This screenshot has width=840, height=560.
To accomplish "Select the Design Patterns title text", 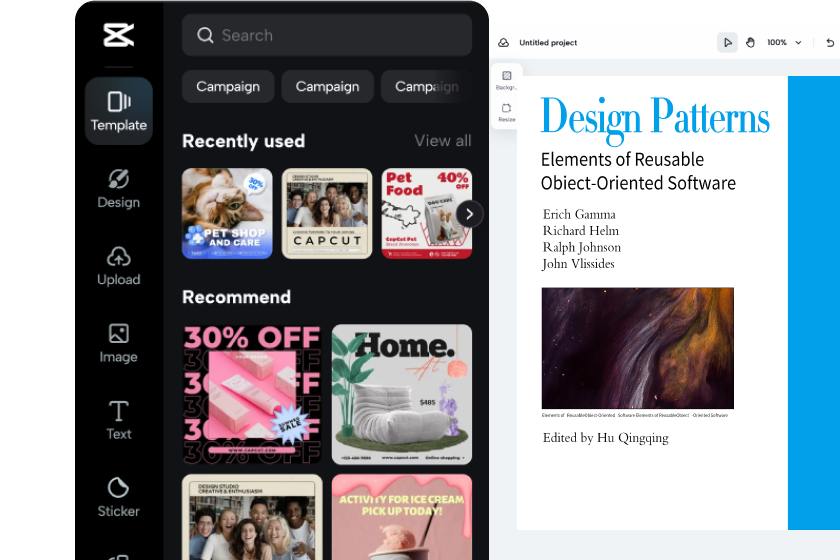I will coord(655,119).
